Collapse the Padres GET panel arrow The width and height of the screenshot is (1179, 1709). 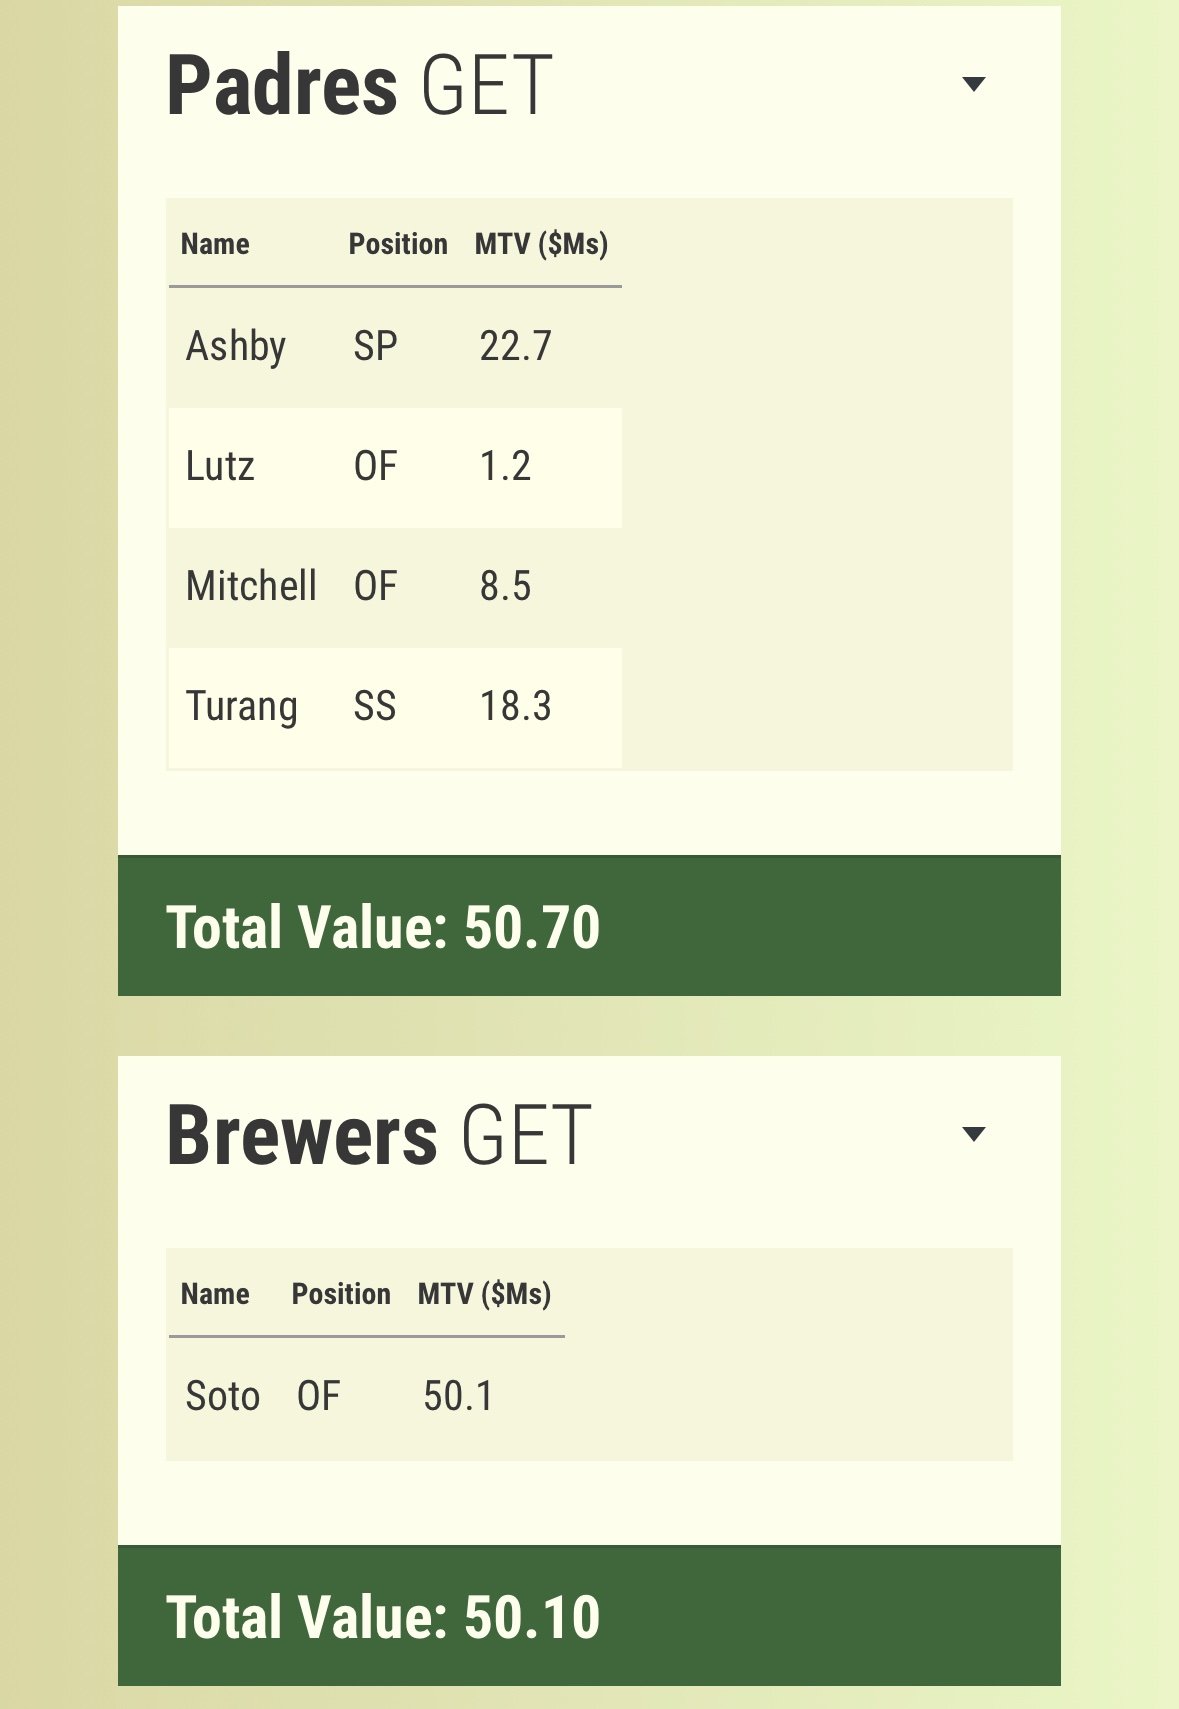click(973, 84)
